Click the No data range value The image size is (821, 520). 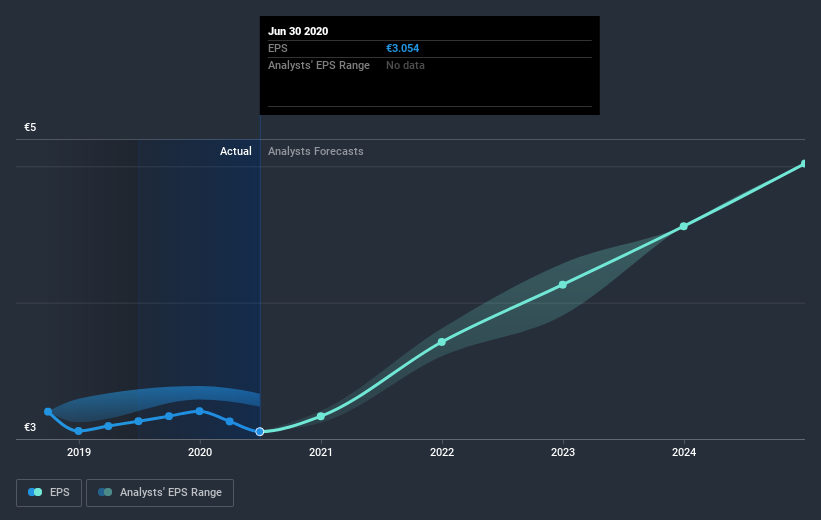pos(405,65)
